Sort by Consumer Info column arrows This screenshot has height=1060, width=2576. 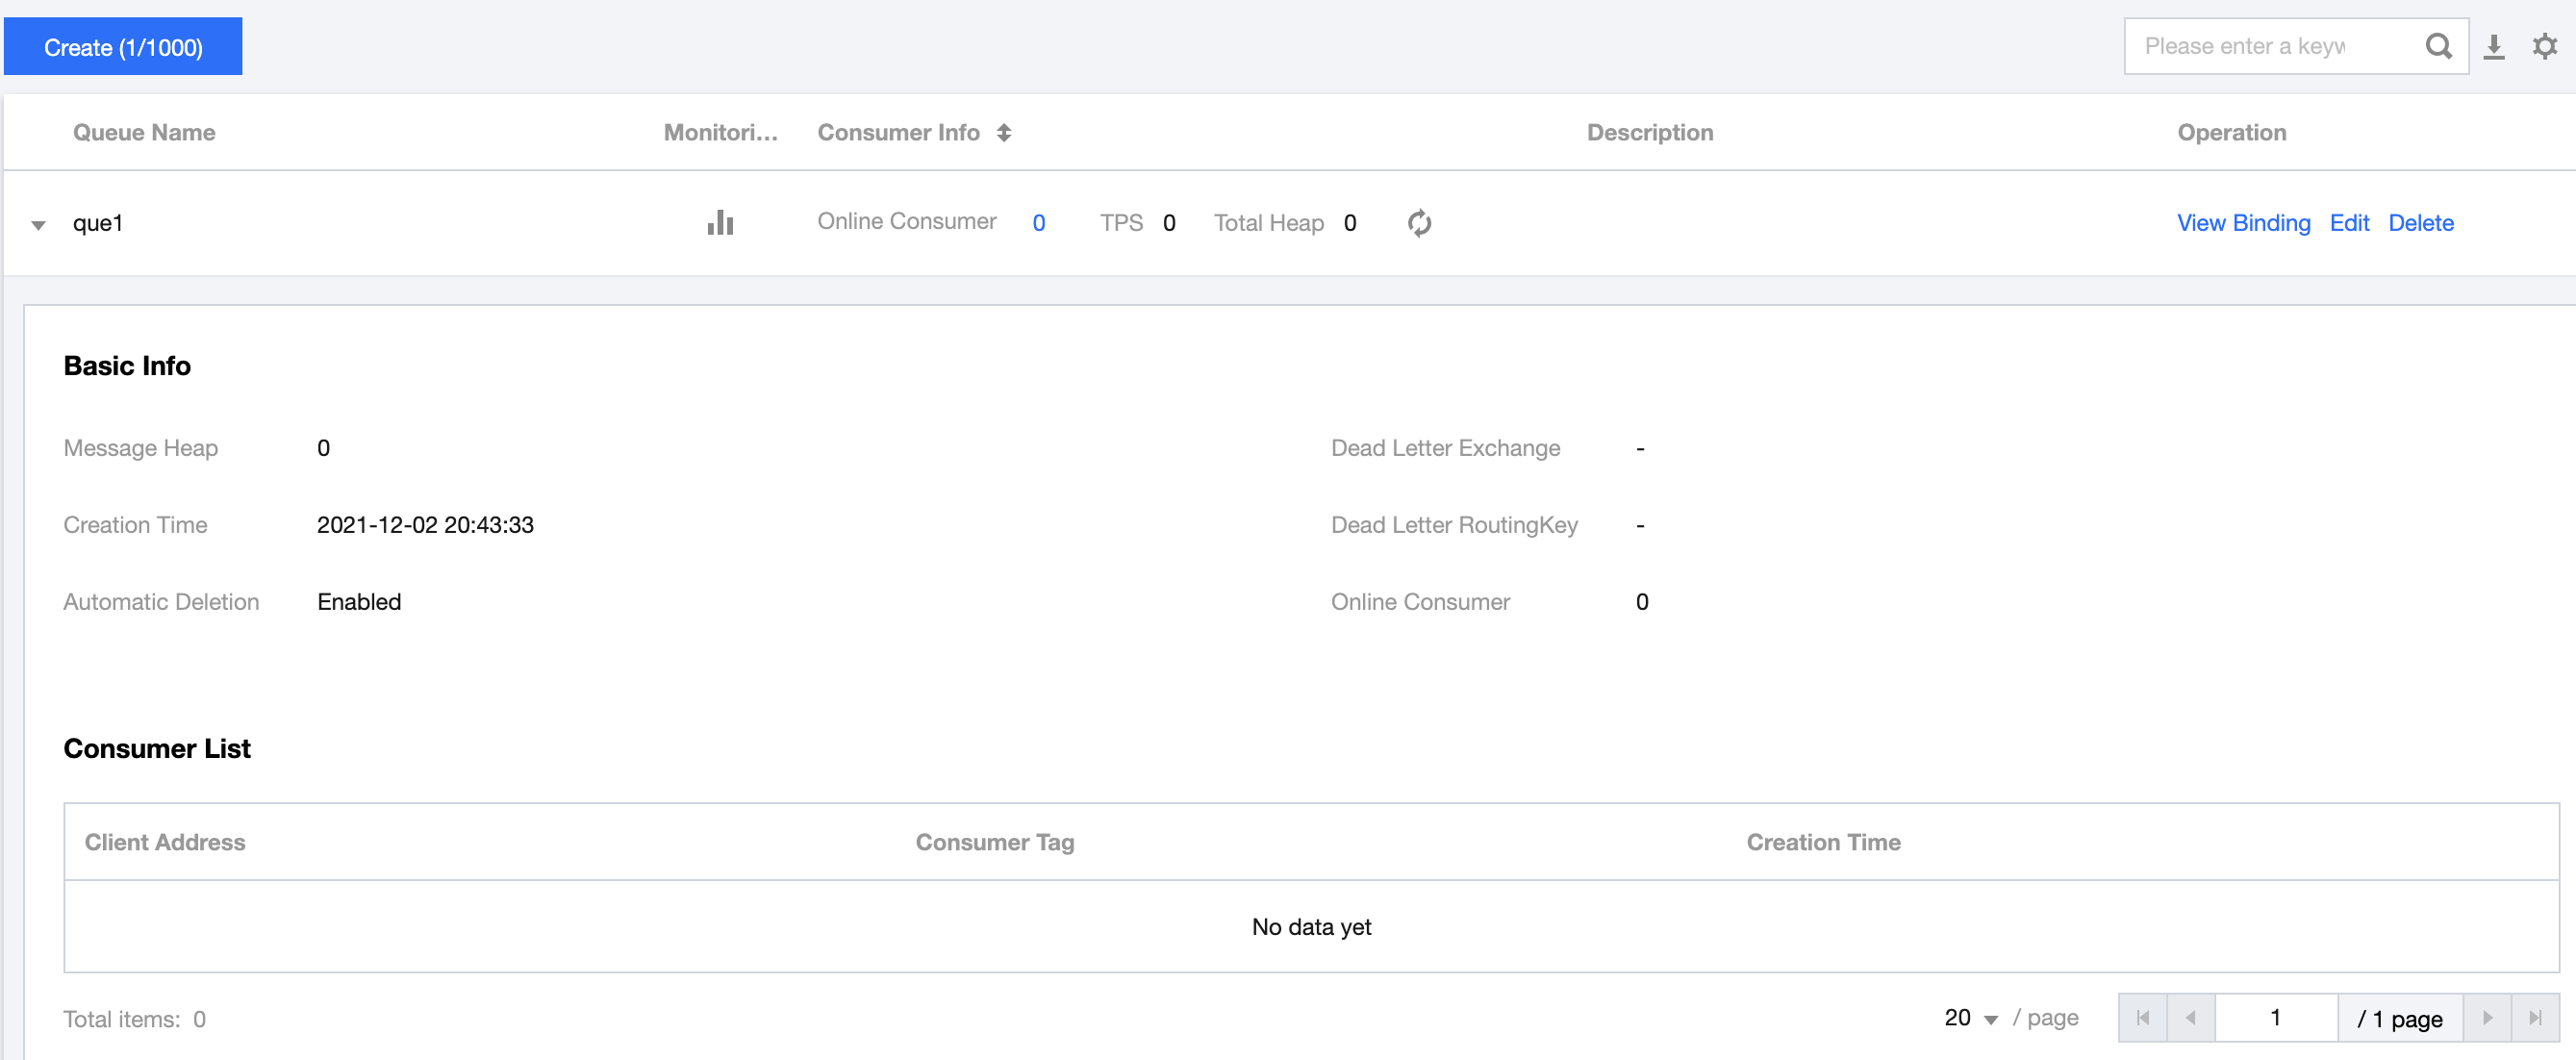point(1004,133)
